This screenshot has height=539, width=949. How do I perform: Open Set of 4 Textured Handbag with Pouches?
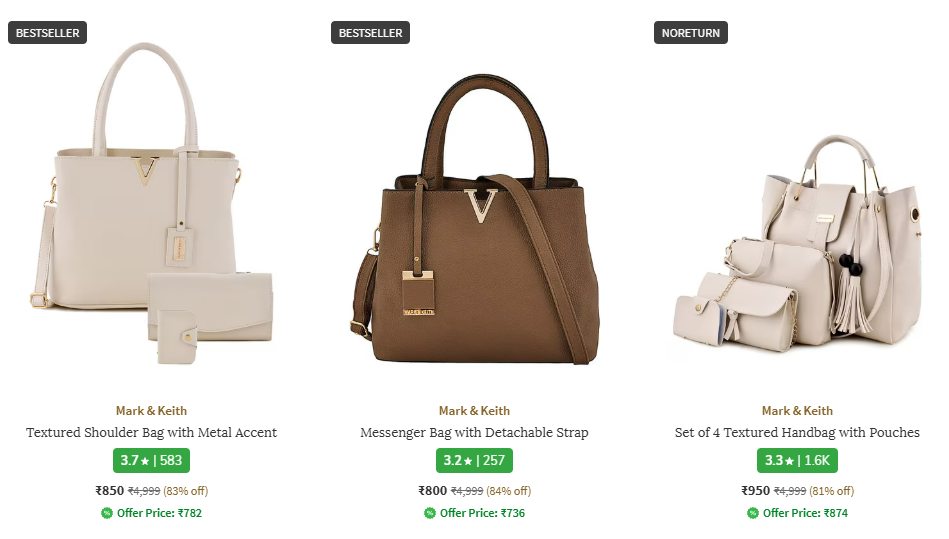[797, 433]
